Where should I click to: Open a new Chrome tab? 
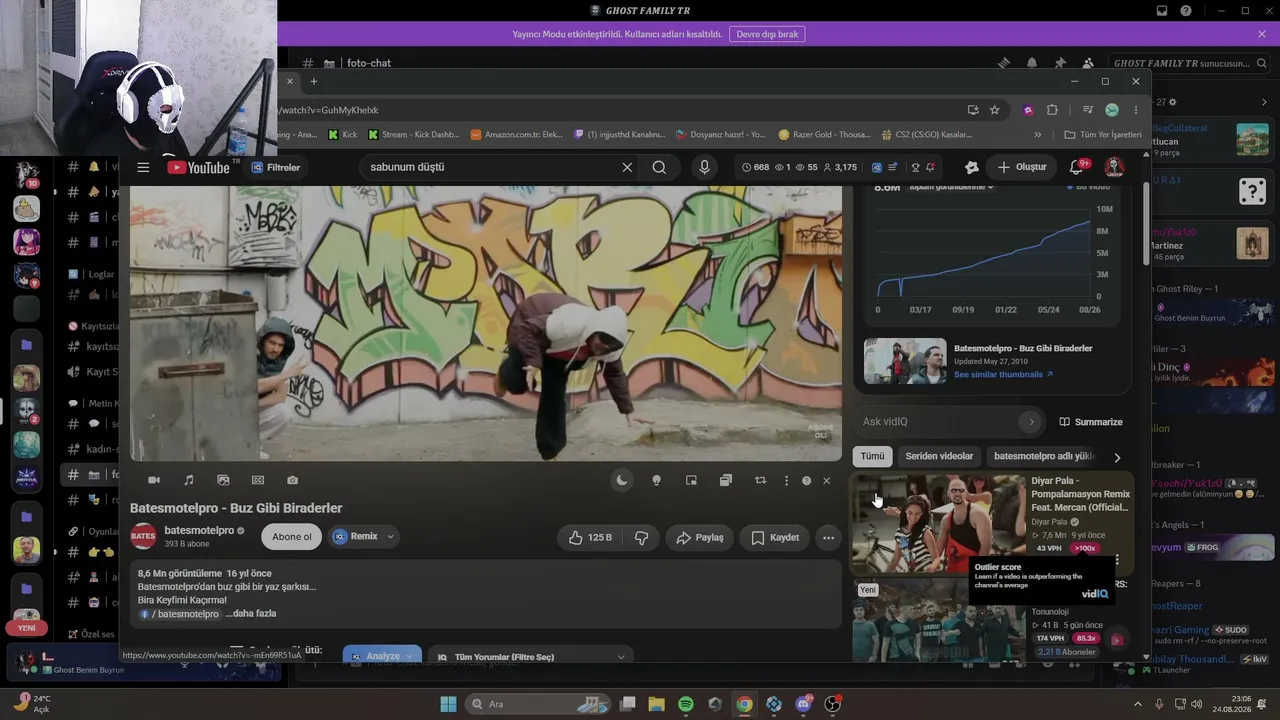pyautogui.click(x=313, y=82)
